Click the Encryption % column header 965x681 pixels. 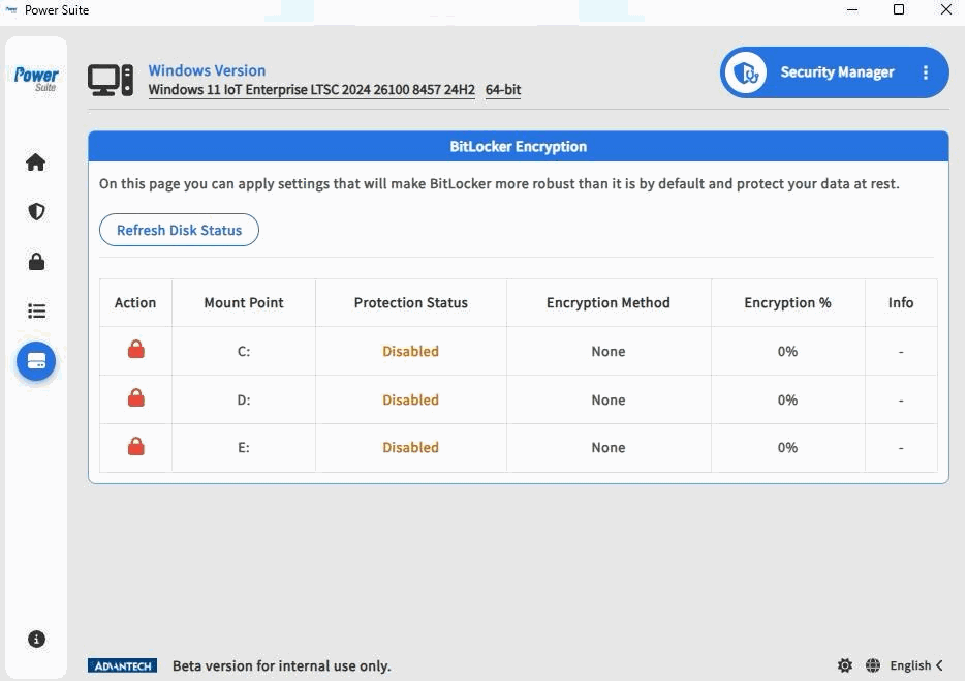click(x=788, y=303)
